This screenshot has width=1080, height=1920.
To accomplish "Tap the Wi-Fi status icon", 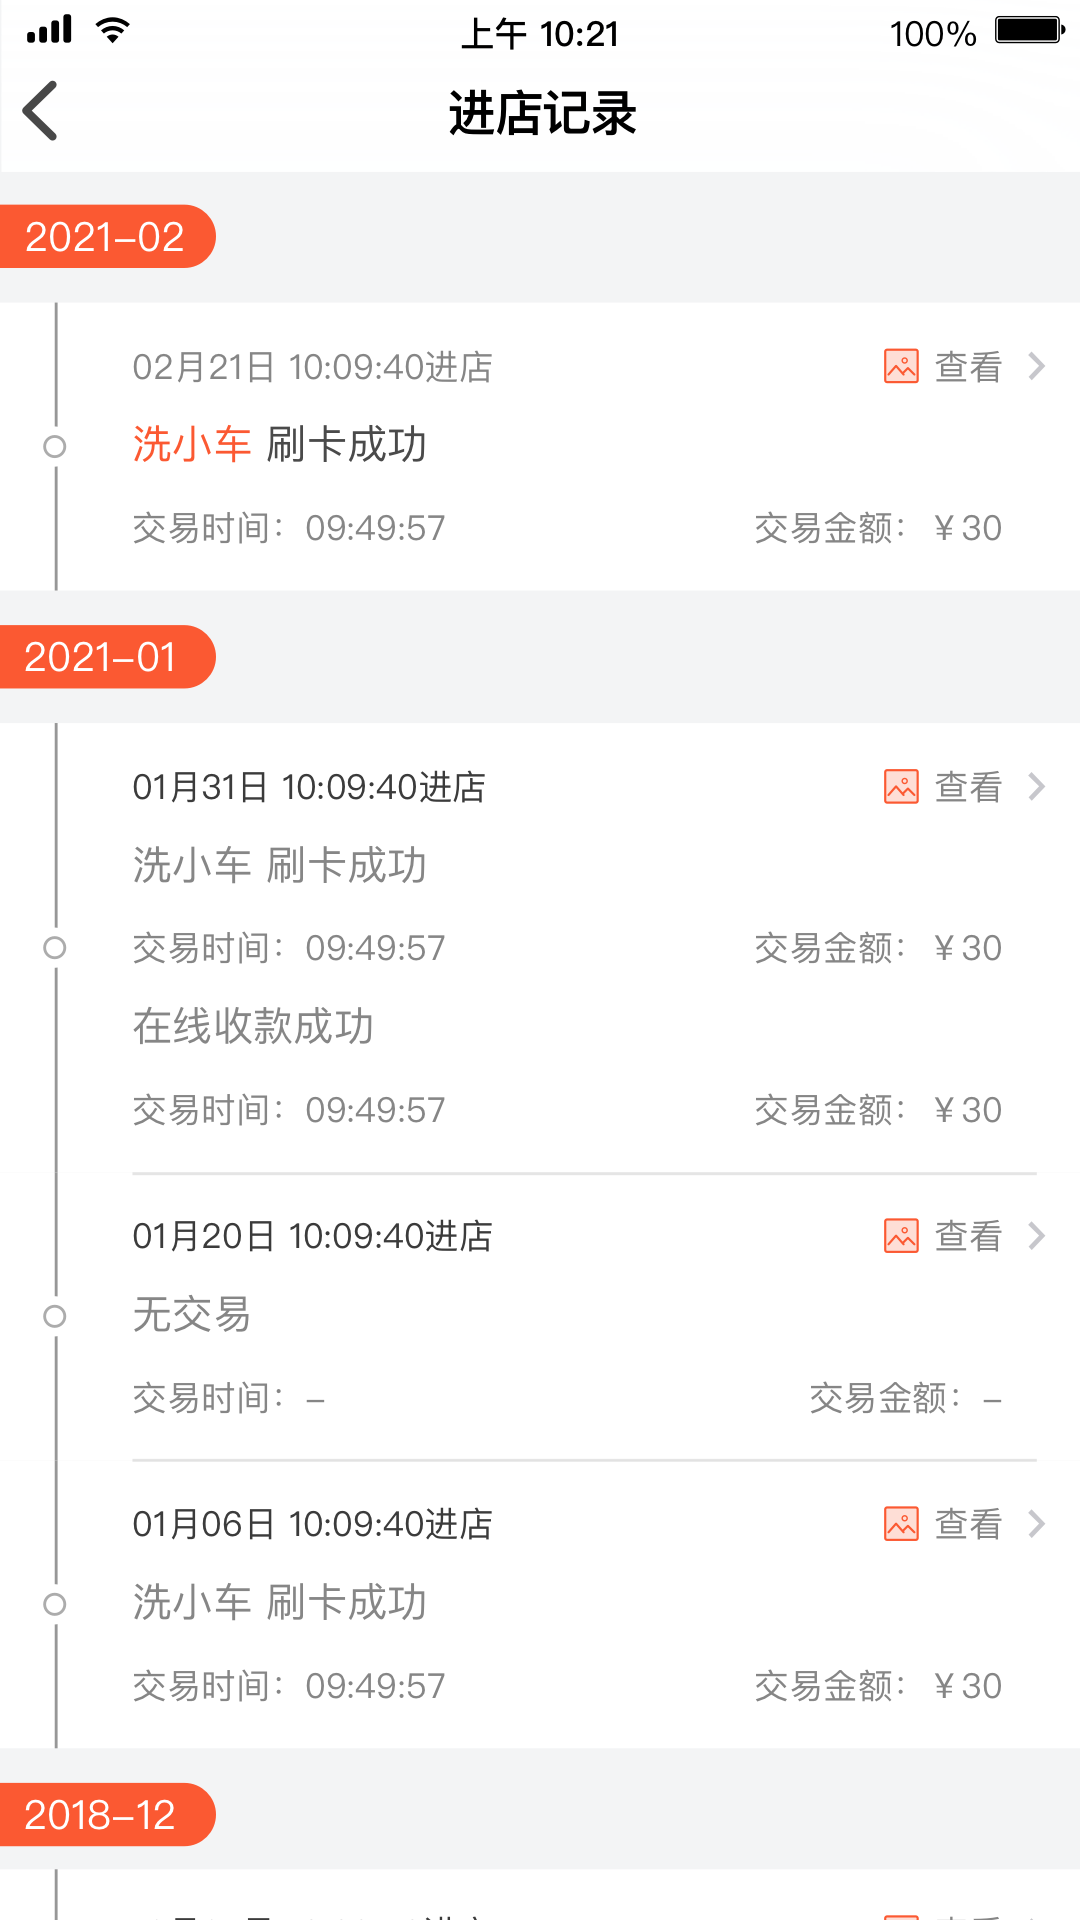I will [113, 30].
